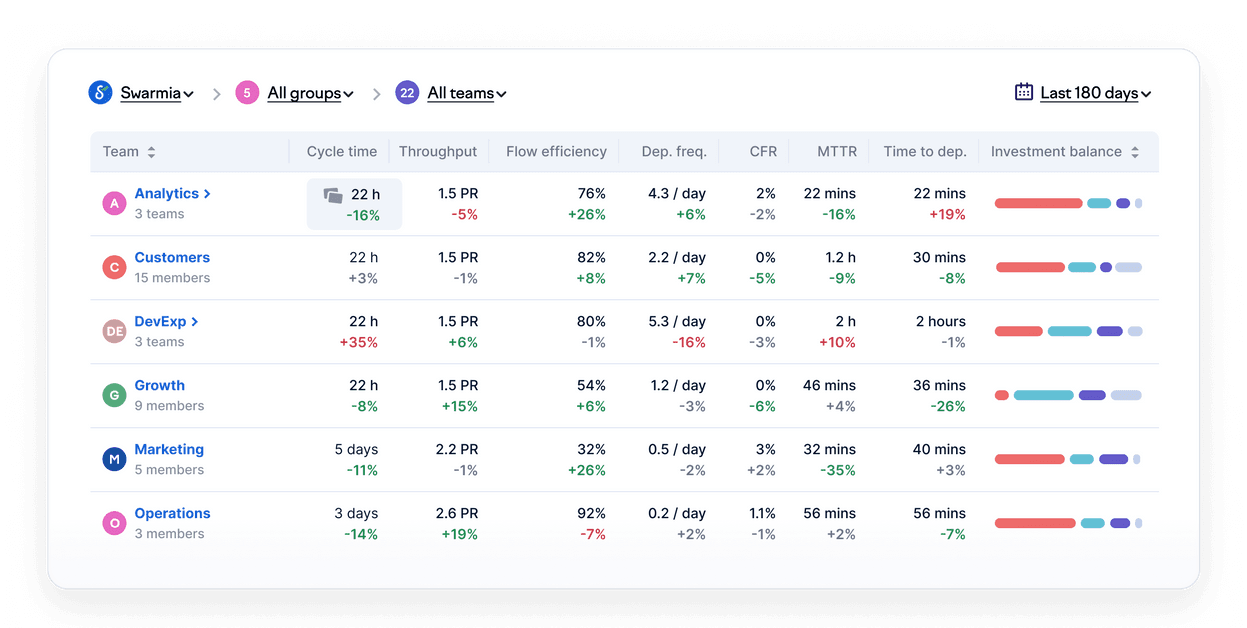Sort by Investment balance arrows
Image resolution: width=1247 pixels, height=628 pixels.
(1135, 152)
